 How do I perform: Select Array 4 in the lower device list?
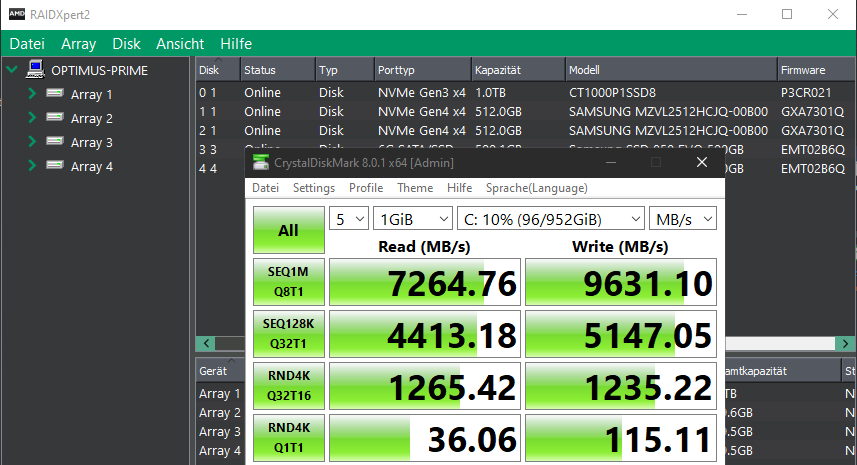click(220, 451)
